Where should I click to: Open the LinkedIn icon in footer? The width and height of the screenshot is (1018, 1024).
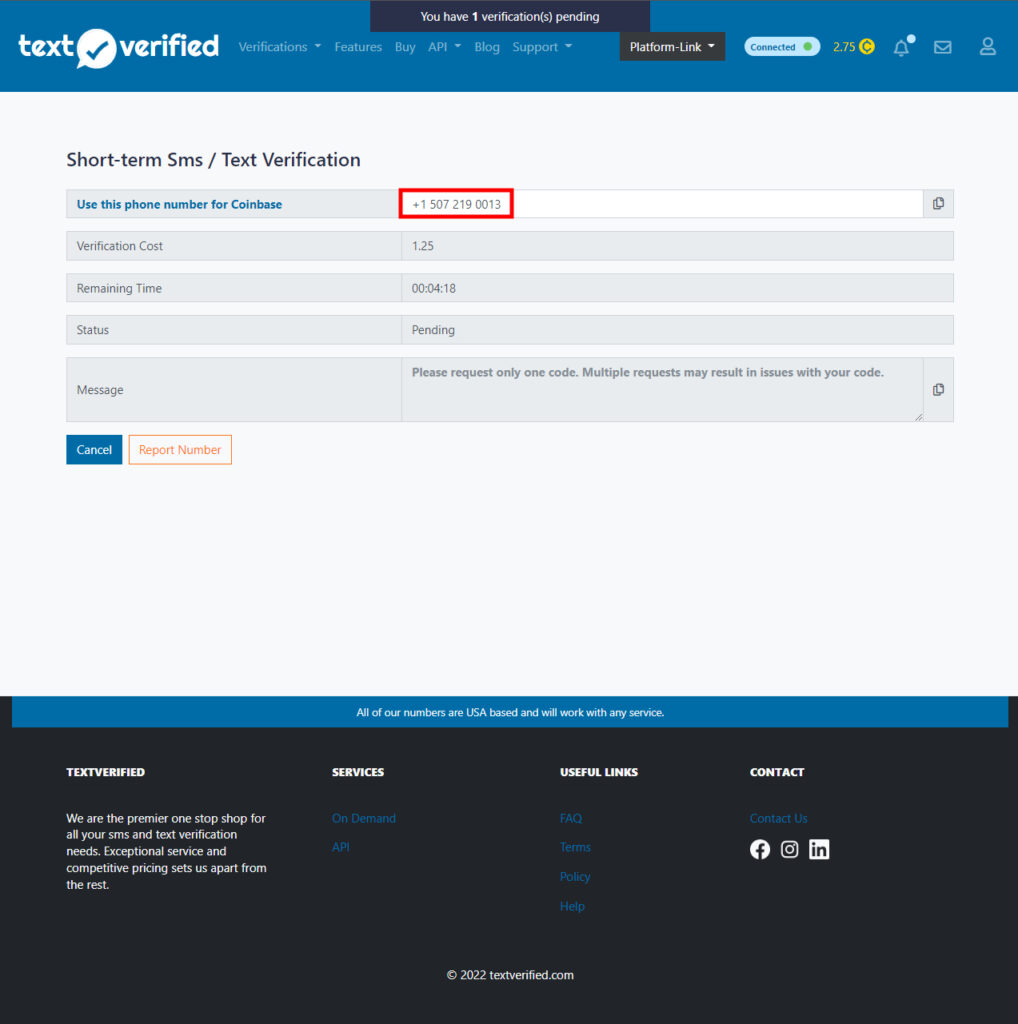tap(819, 849)
